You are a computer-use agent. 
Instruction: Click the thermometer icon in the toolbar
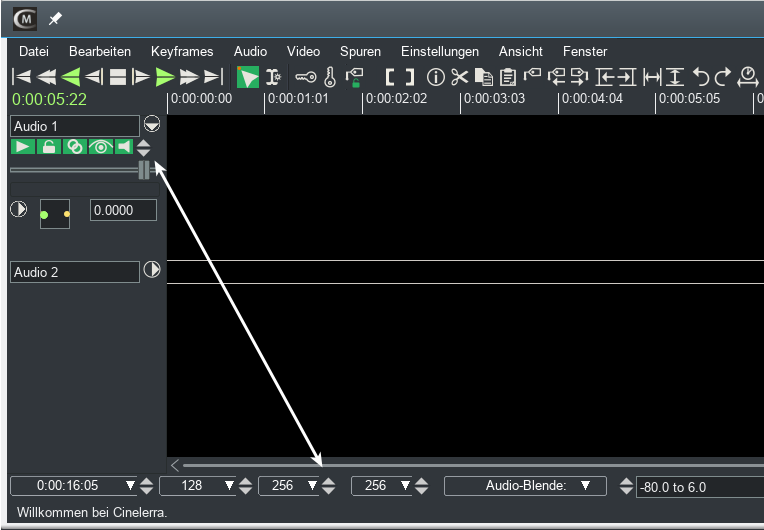click(330, 77)
